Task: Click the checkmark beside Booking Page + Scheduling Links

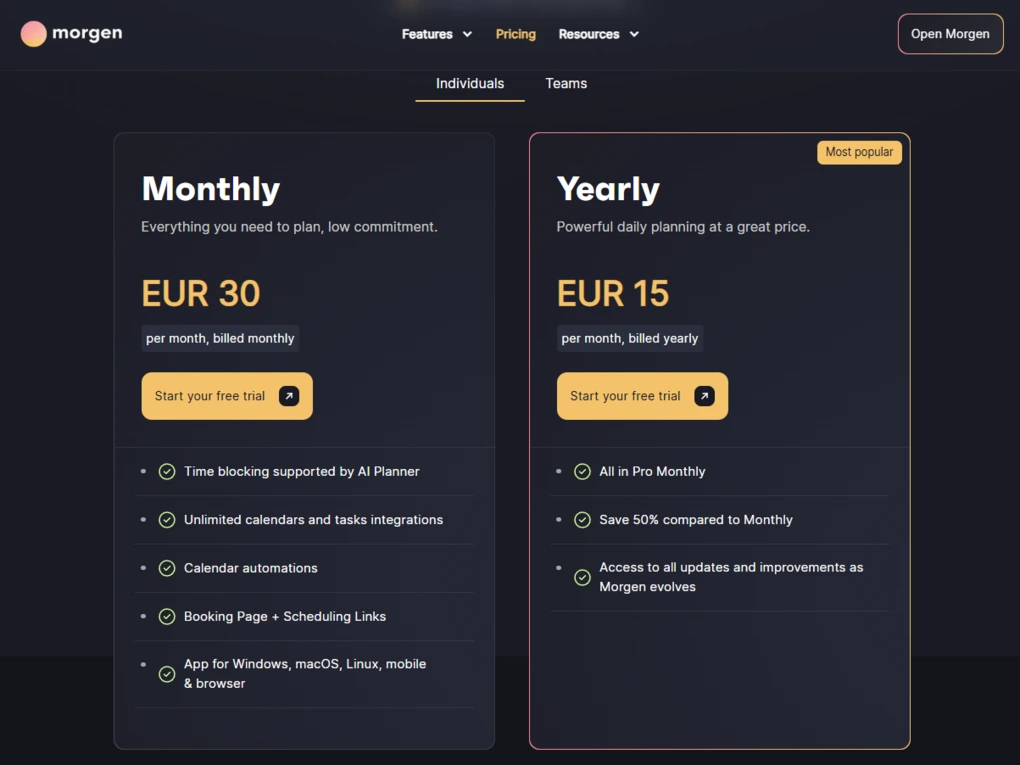Action: (167, 617)
